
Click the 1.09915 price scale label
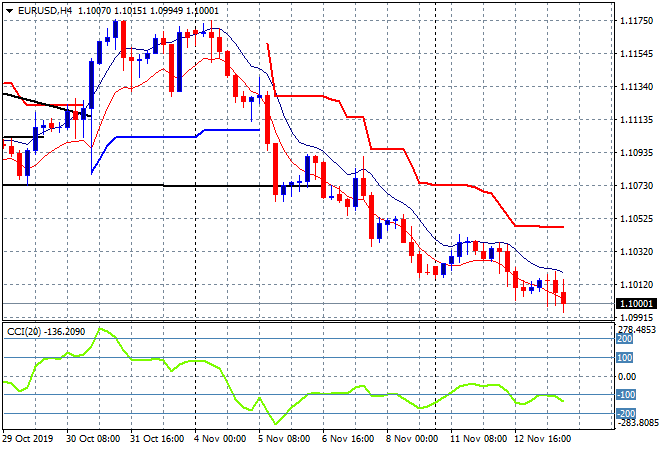(637, 317)
